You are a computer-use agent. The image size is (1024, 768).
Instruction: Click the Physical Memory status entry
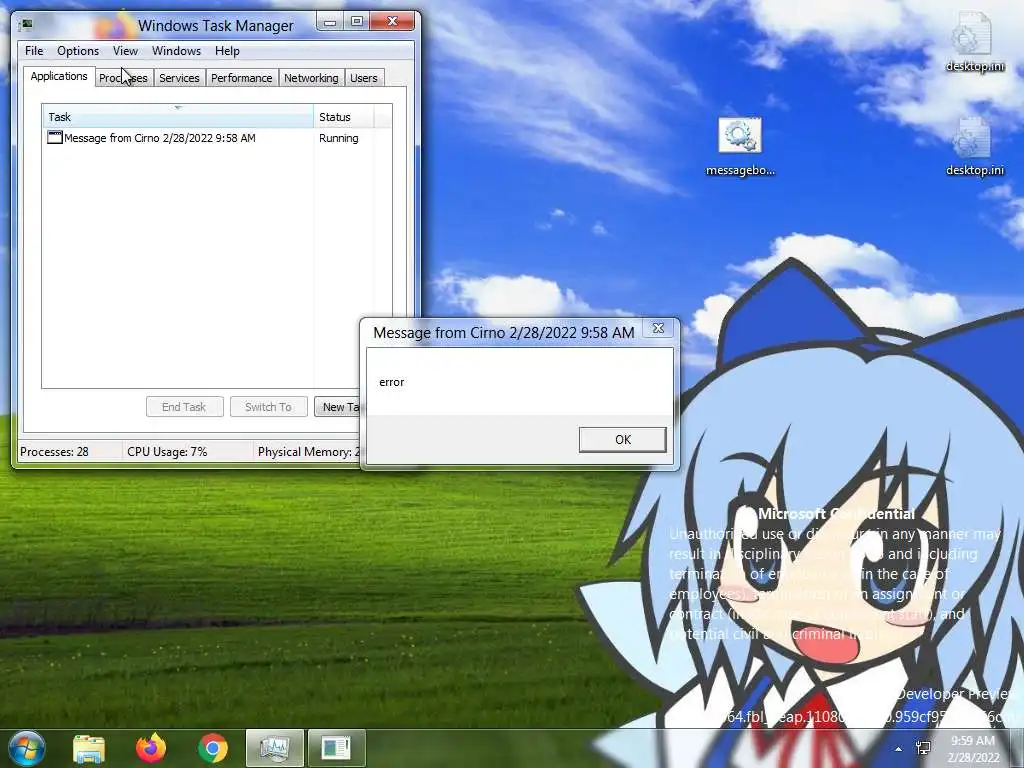[308, 451]
